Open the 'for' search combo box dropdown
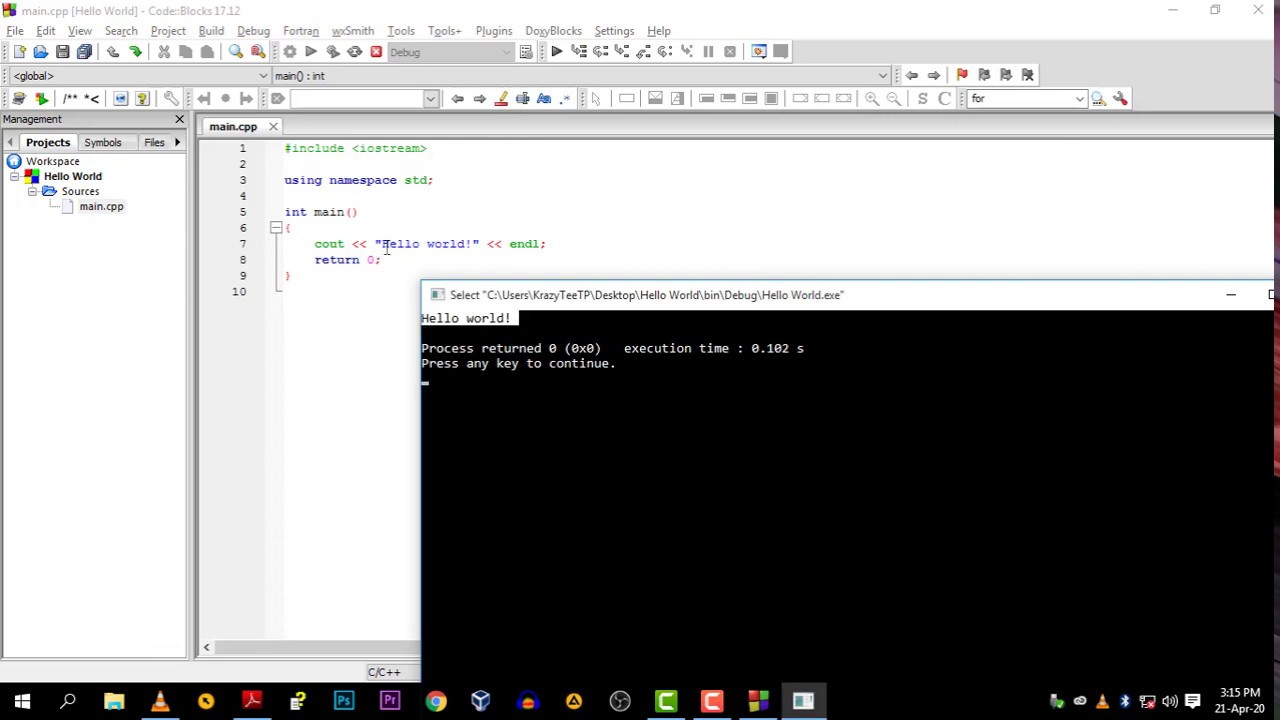The image size is (1280, 720). 1079,99
